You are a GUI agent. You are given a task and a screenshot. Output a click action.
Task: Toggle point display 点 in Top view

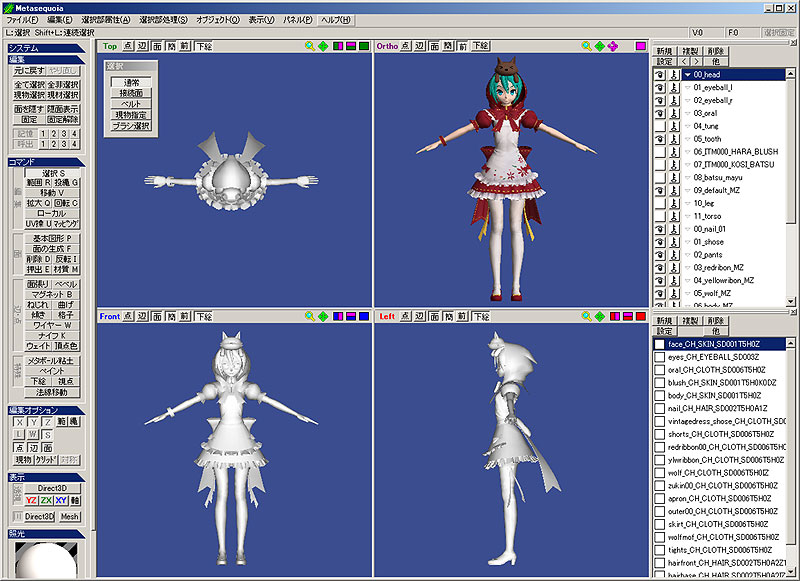tap(128, 46)
